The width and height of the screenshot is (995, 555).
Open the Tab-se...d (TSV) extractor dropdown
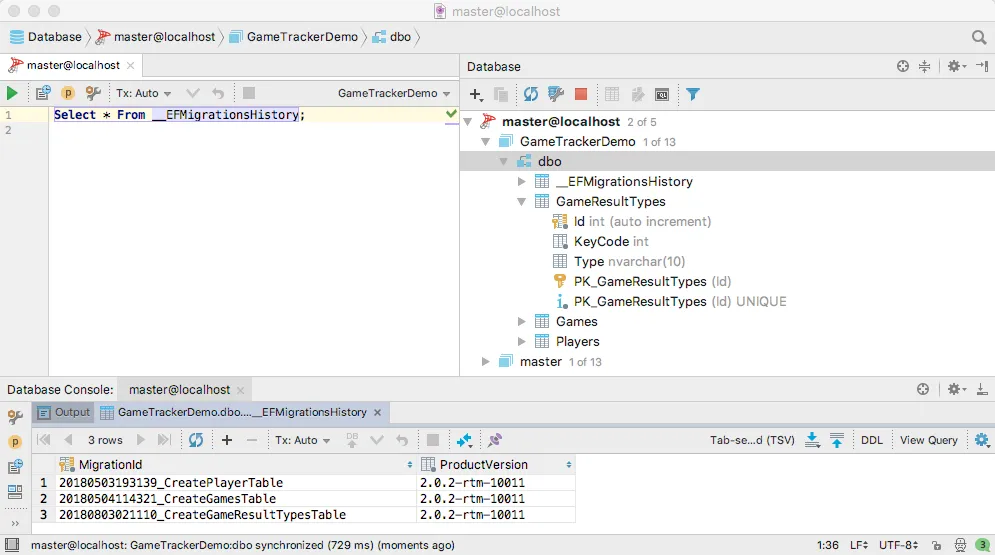(x=752, y=440)
